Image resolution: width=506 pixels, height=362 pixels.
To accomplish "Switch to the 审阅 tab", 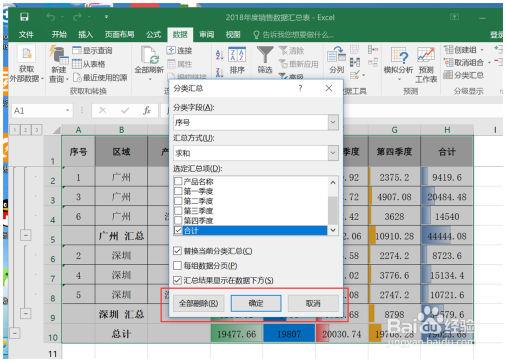I will point(207,34).
